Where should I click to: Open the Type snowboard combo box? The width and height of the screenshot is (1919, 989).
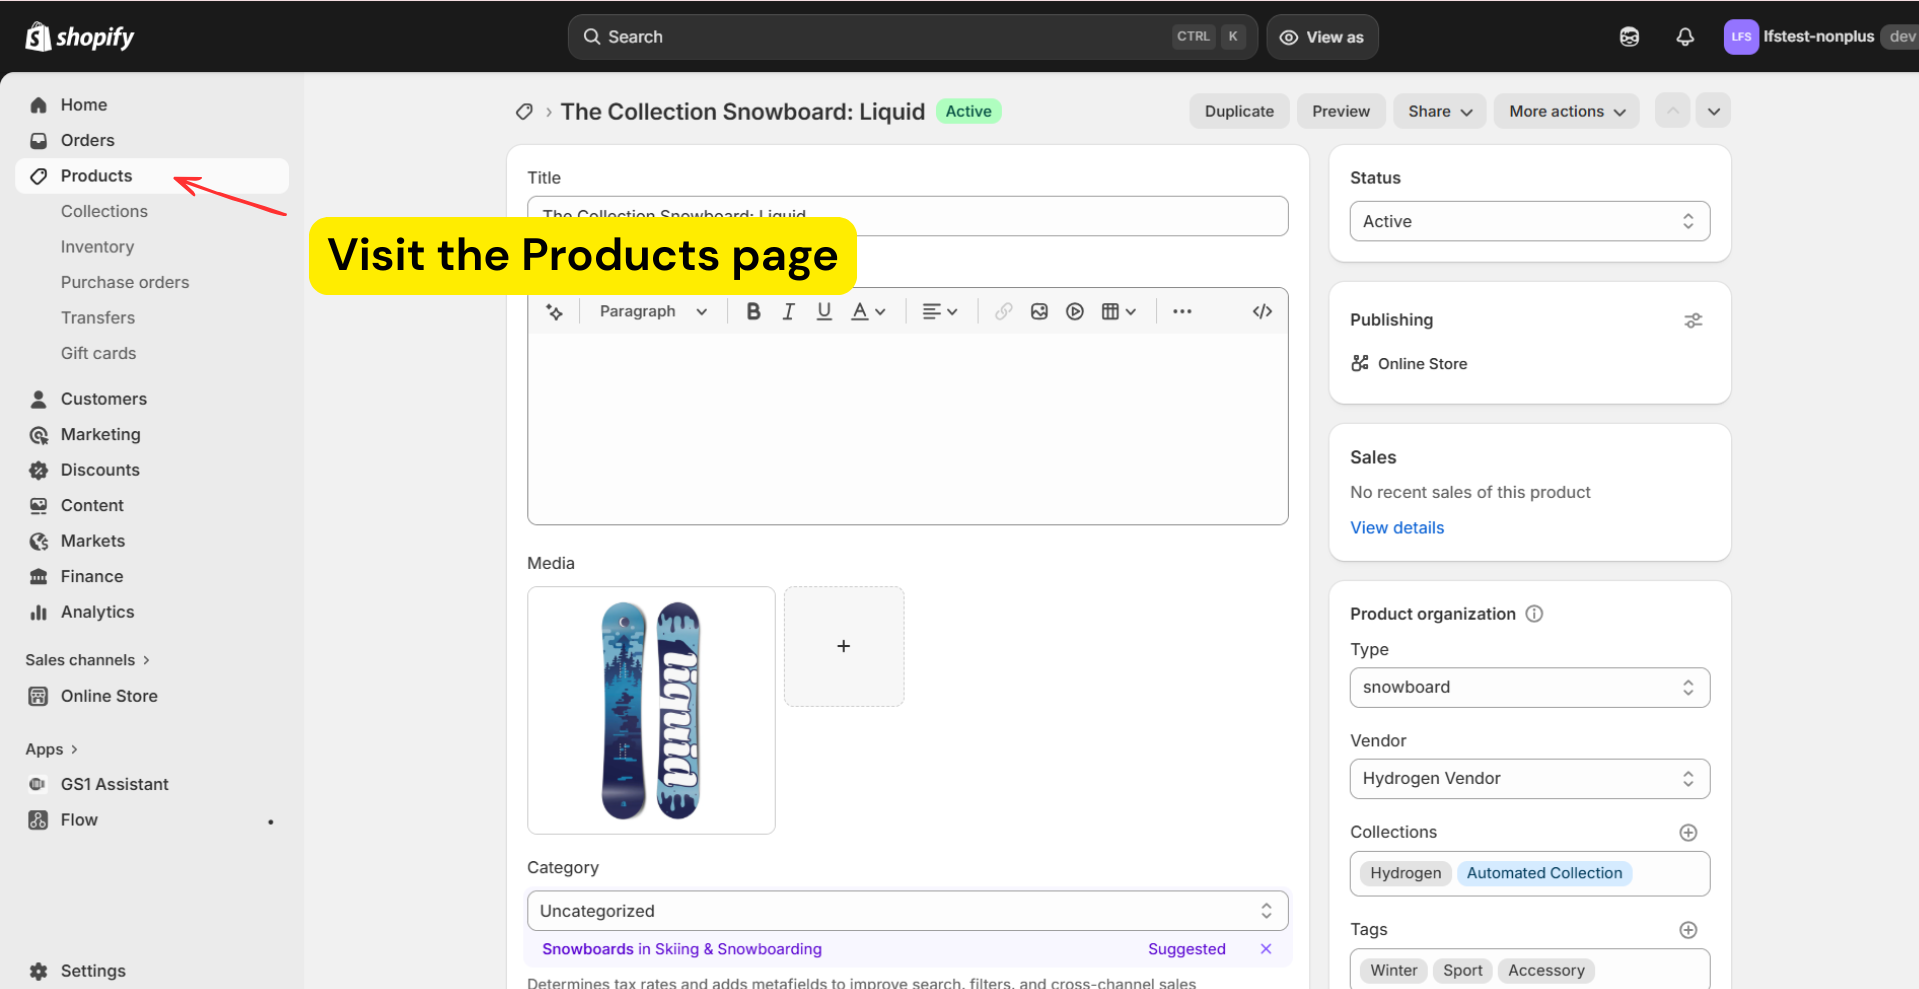click(x=1529, y=687)
